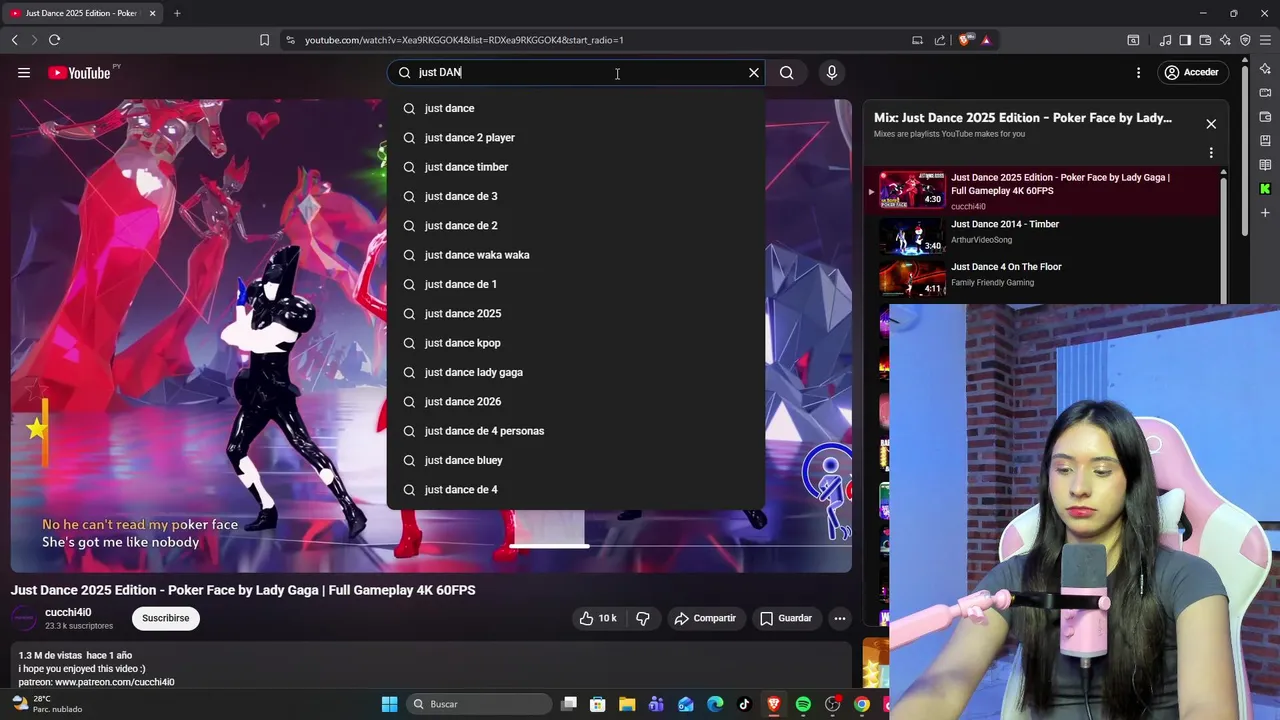Choose the suggestion 'just dance bluey'
The image size is (1280, 720).
(x=575, y=460)
